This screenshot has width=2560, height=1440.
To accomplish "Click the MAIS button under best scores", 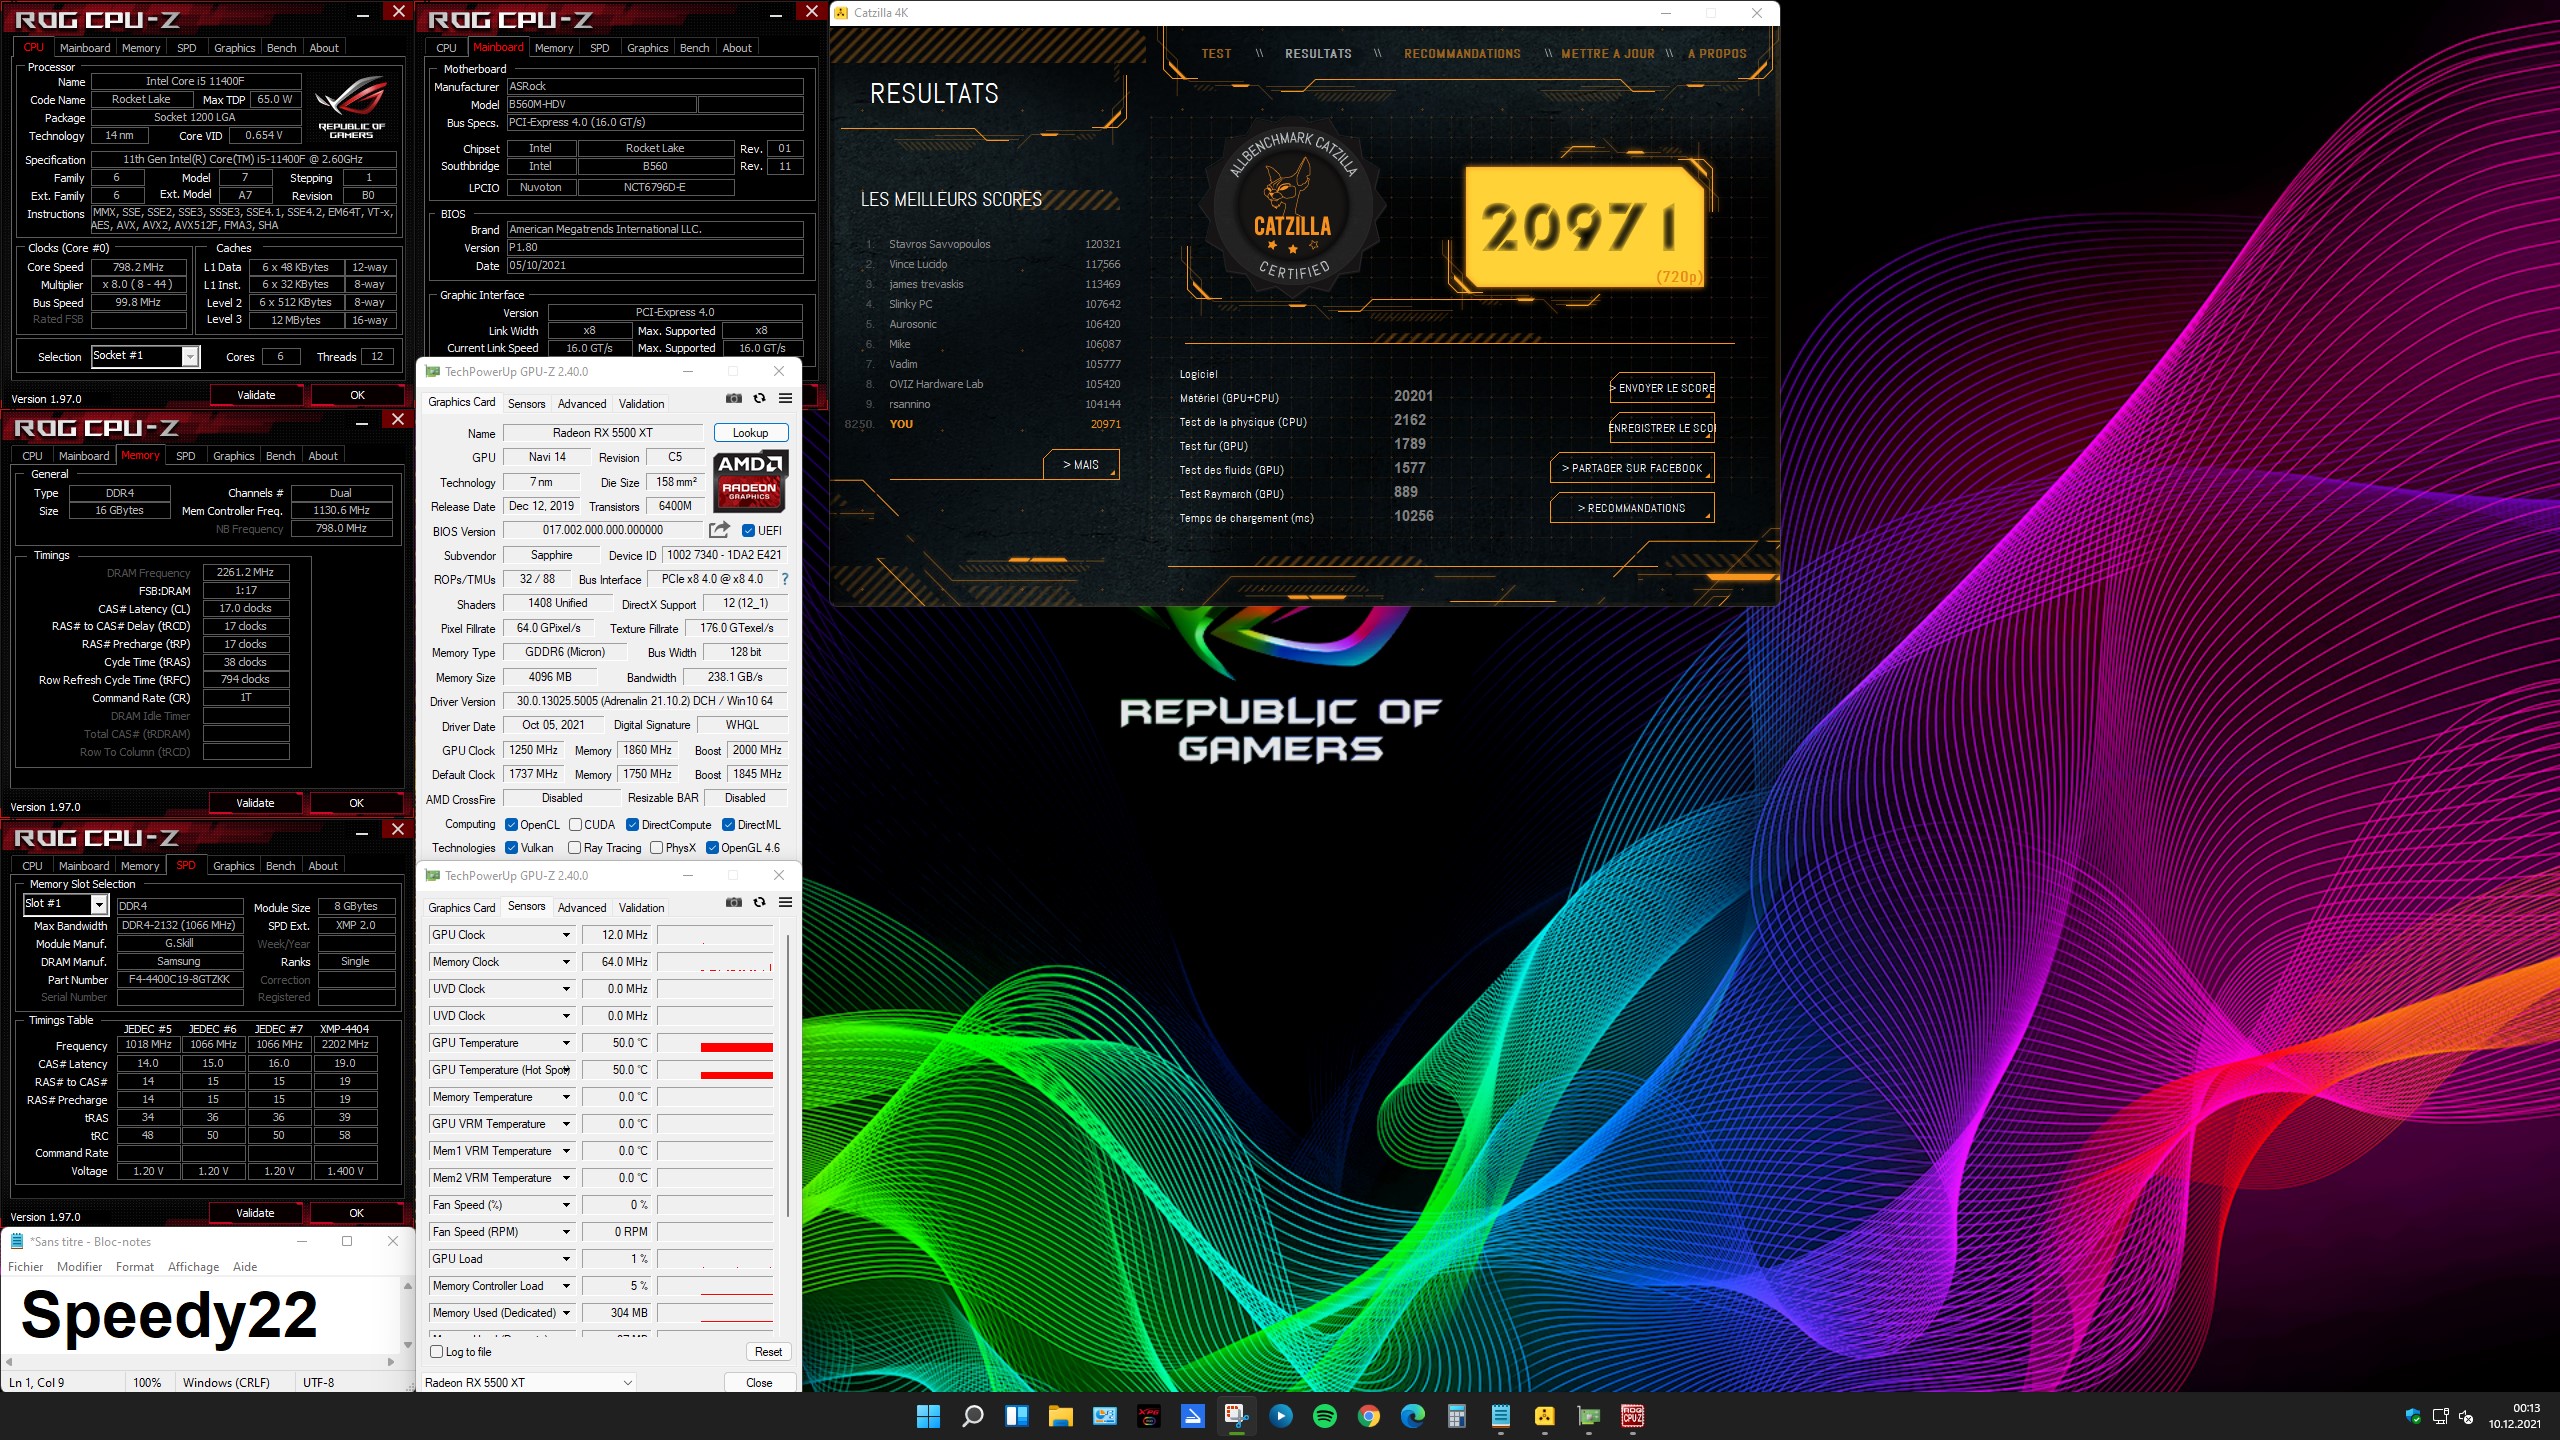I will [1080, 465].
